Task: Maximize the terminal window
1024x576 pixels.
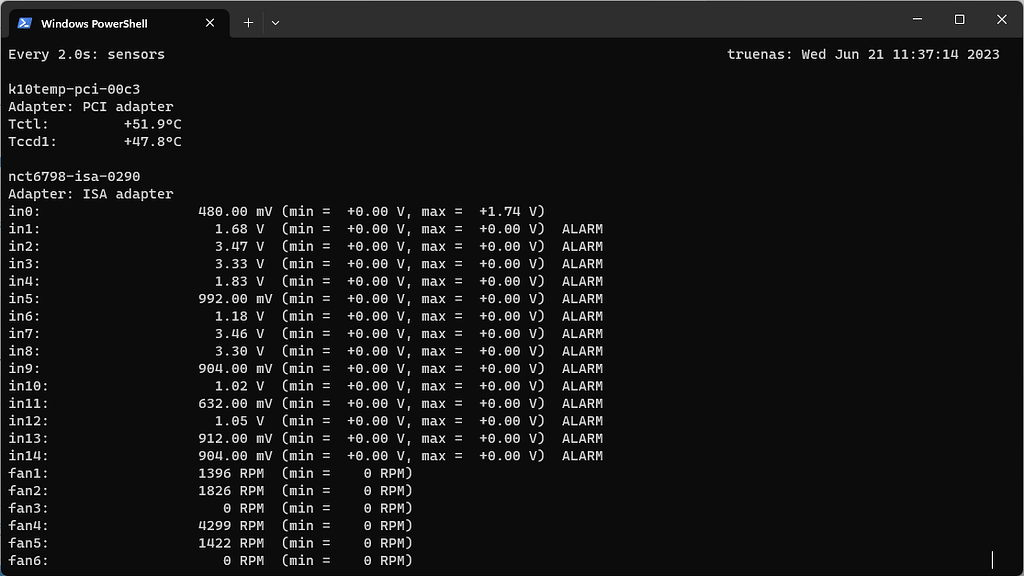Action: pyautogui.click(x=959, y=19)
